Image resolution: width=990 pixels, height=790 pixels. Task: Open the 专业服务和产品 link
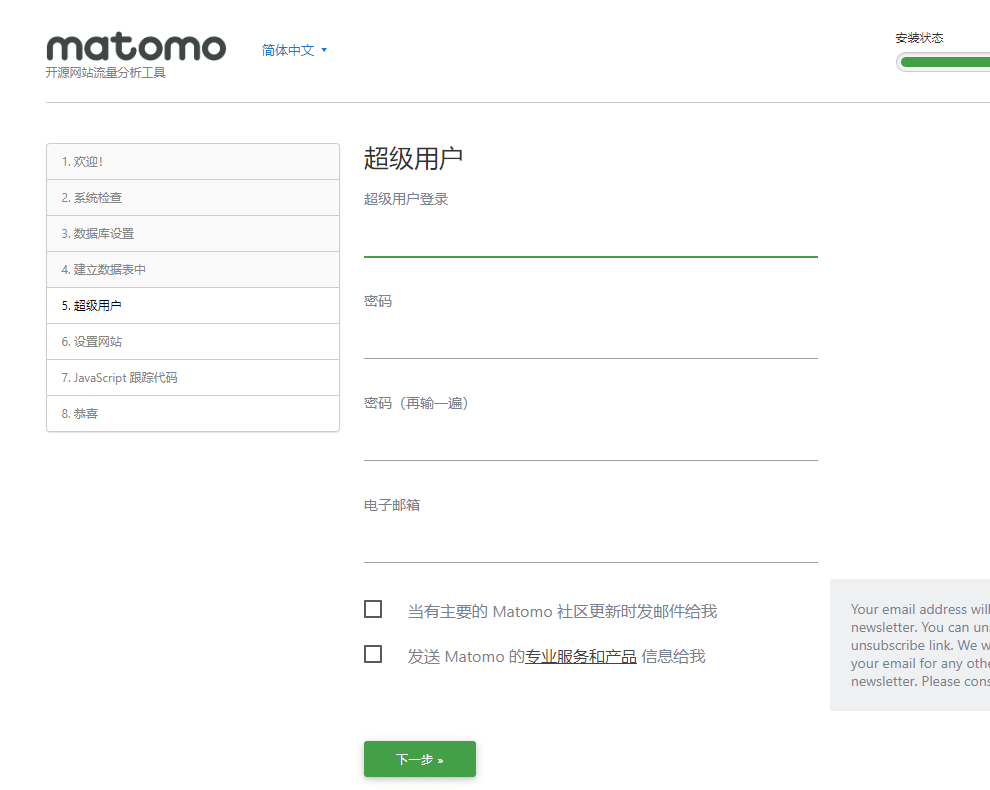[580, 657]
